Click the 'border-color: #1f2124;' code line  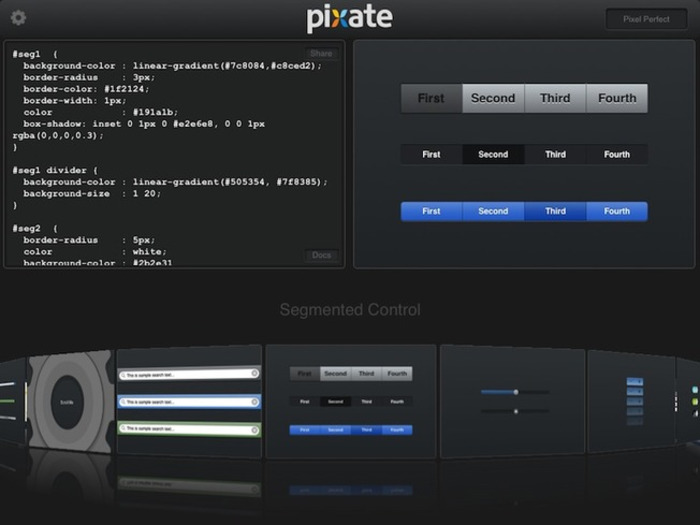86,89
